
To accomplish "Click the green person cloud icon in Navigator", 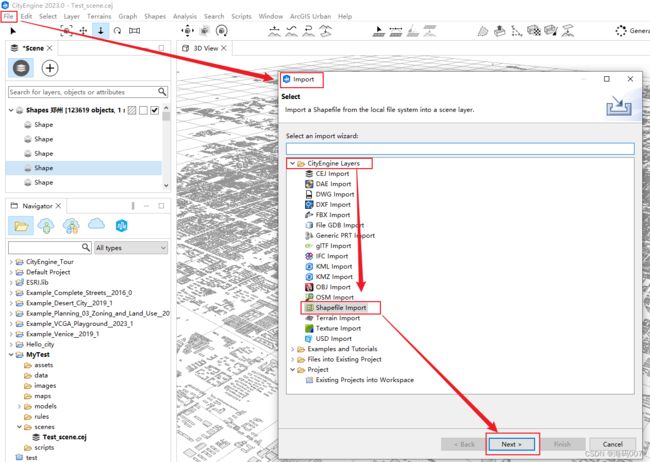I will point(46,226).
